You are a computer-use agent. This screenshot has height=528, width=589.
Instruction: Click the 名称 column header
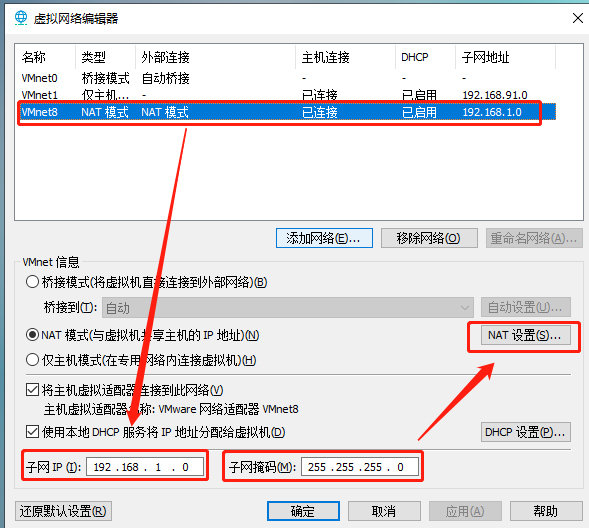tap(45, 57)
